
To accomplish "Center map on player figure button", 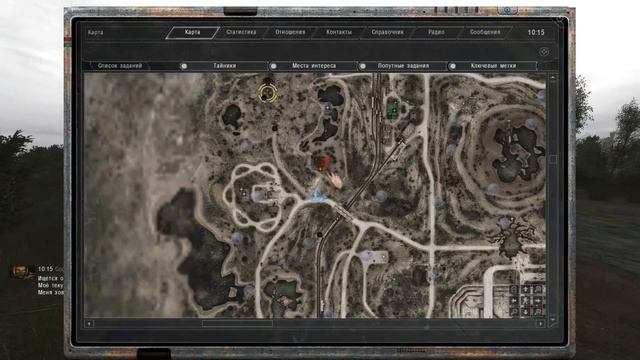I will (x=526, y=301).
